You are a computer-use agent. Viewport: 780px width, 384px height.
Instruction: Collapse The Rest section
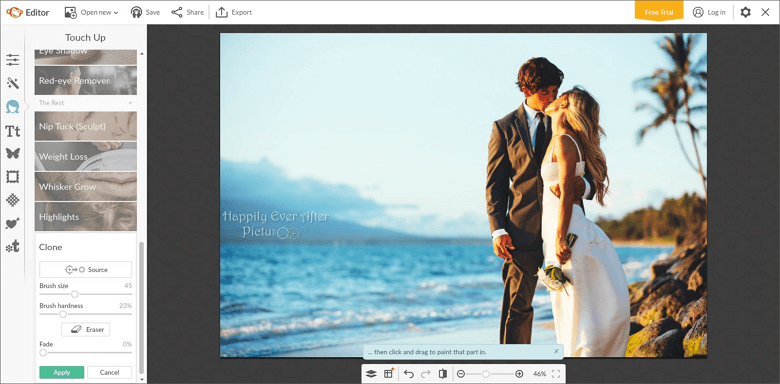point(86,103)
